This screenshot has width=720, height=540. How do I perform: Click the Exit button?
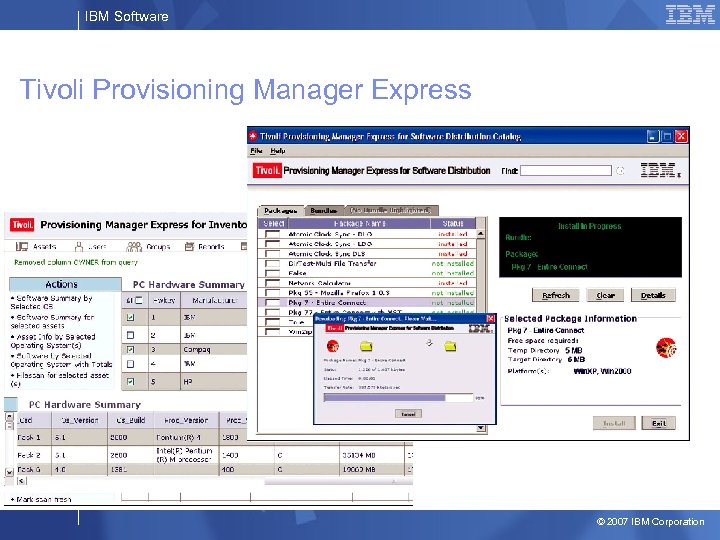pos(658,423)
